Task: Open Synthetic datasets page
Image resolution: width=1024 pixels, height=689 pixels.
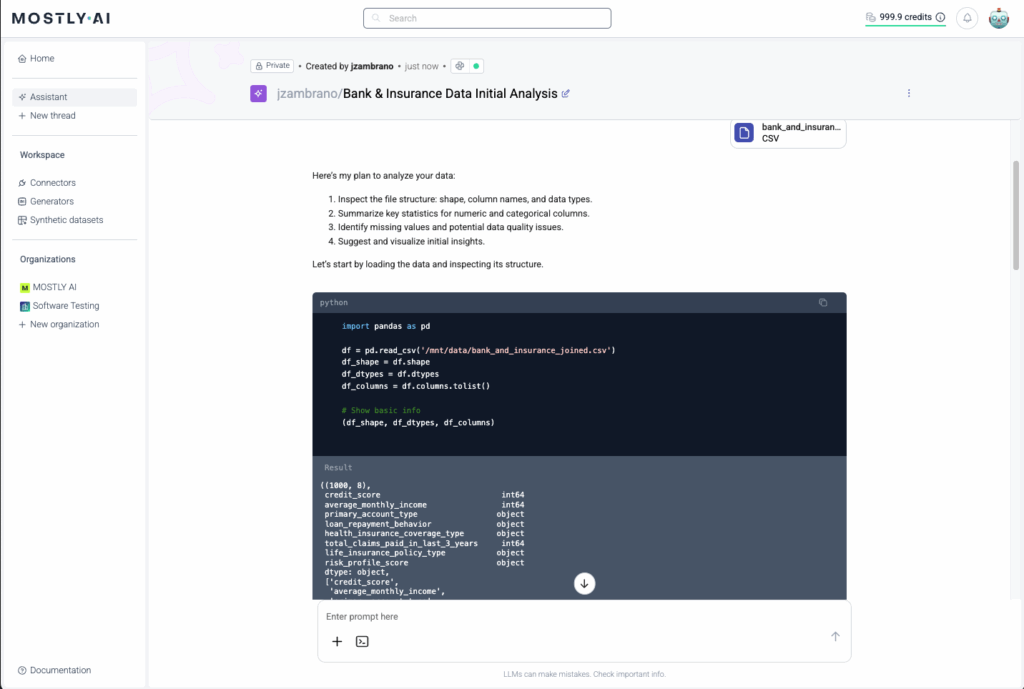Action: coord(60,220)
